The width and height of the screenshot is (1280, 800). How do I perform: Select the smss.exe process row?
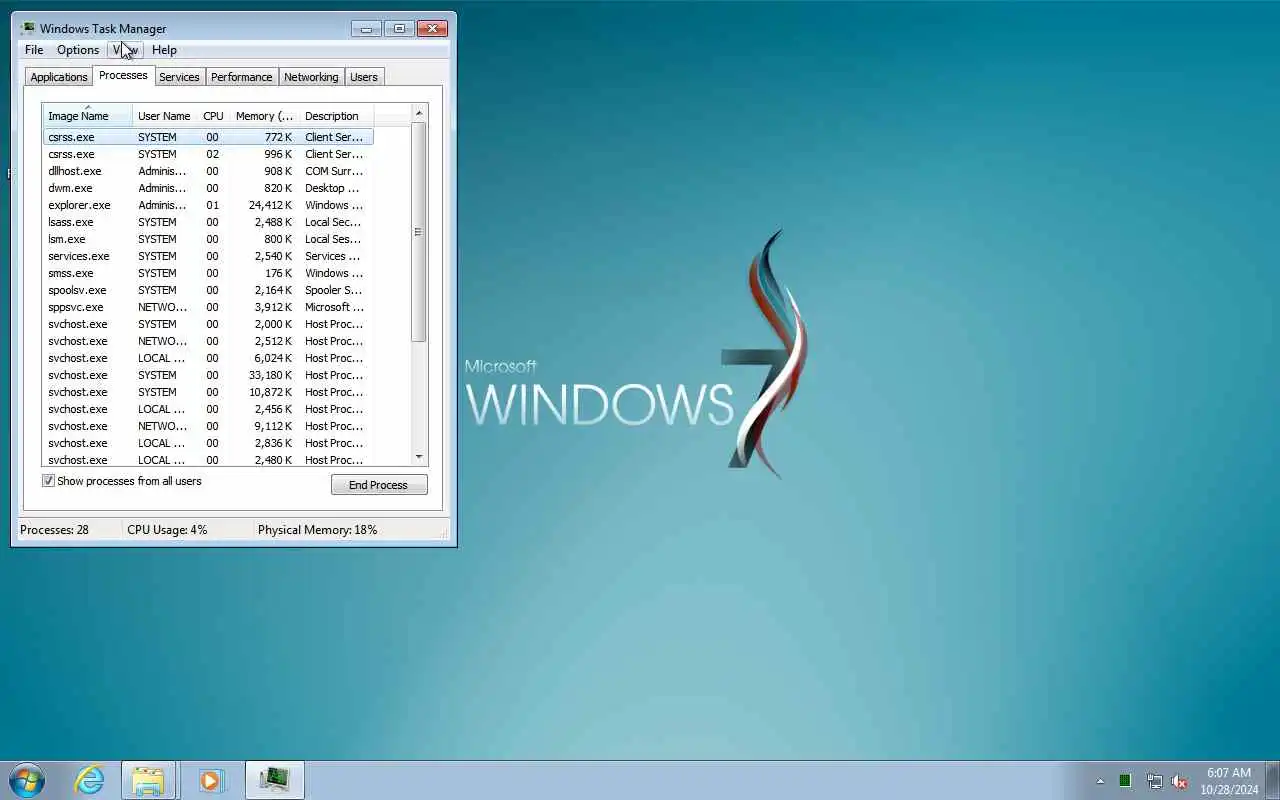[x=208, y=273]
